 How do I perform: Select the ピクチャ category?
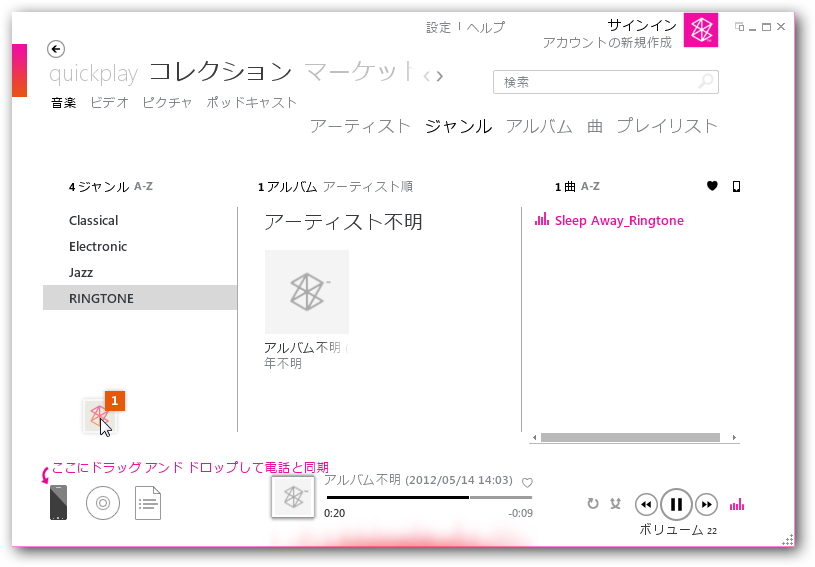point(167,102)
